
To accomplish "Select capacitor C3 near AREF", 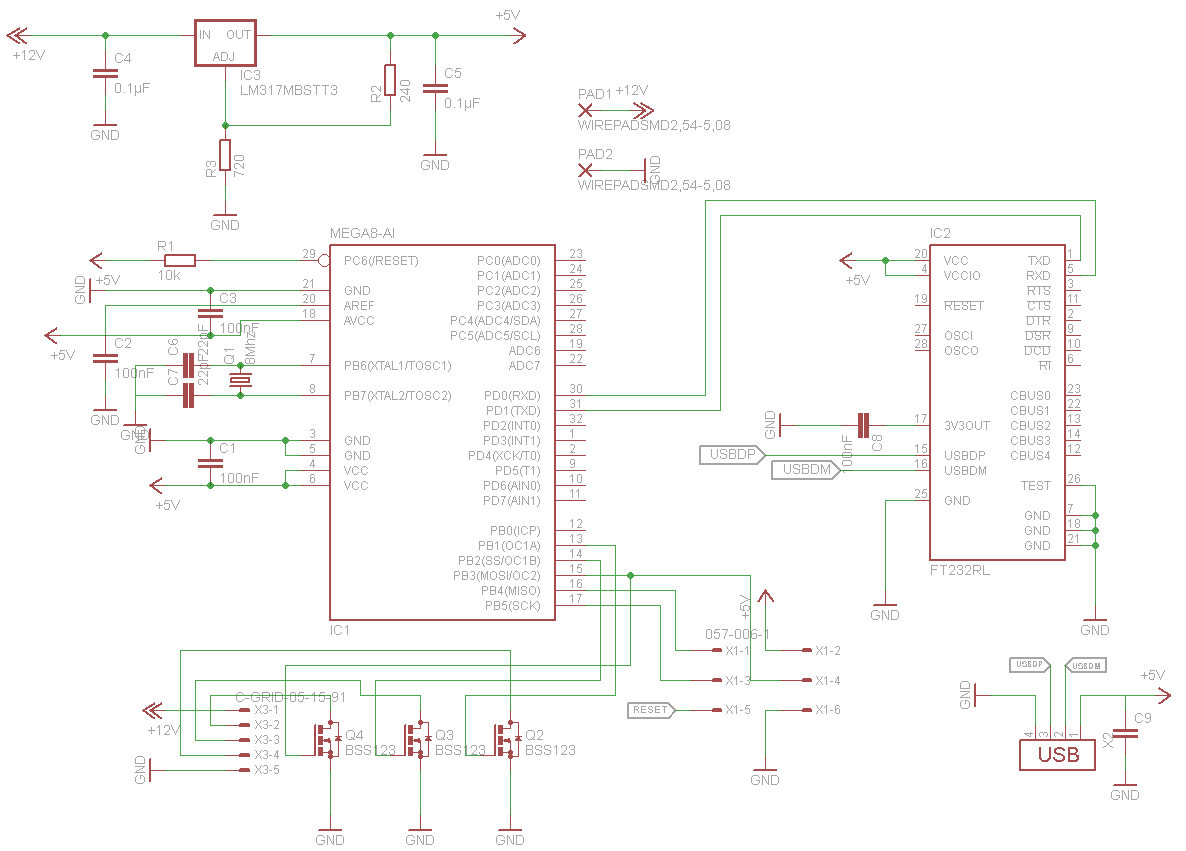I will (x=210, y=313).
